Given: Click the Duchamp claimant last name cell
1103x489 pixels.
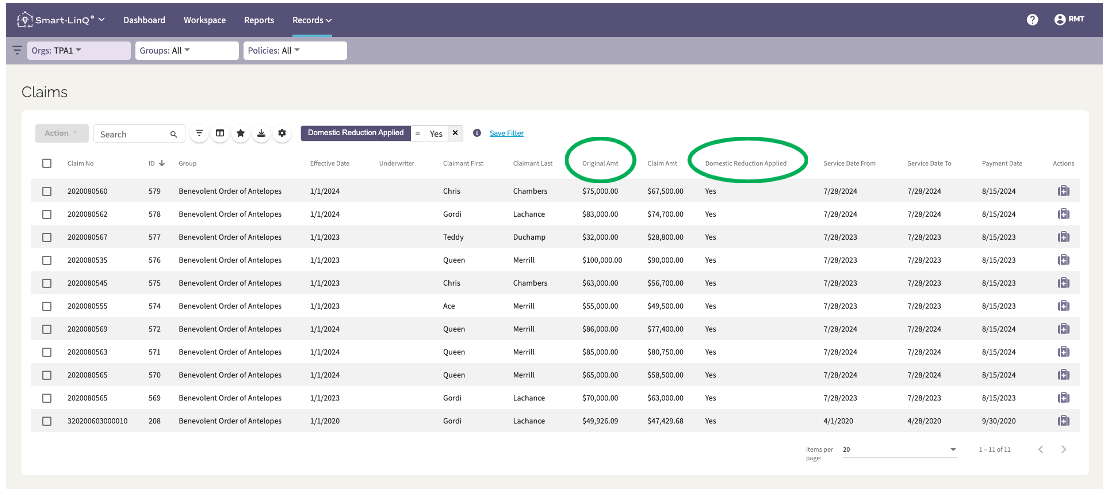Looking at the screenshot, I should click(x=529, y=237).
